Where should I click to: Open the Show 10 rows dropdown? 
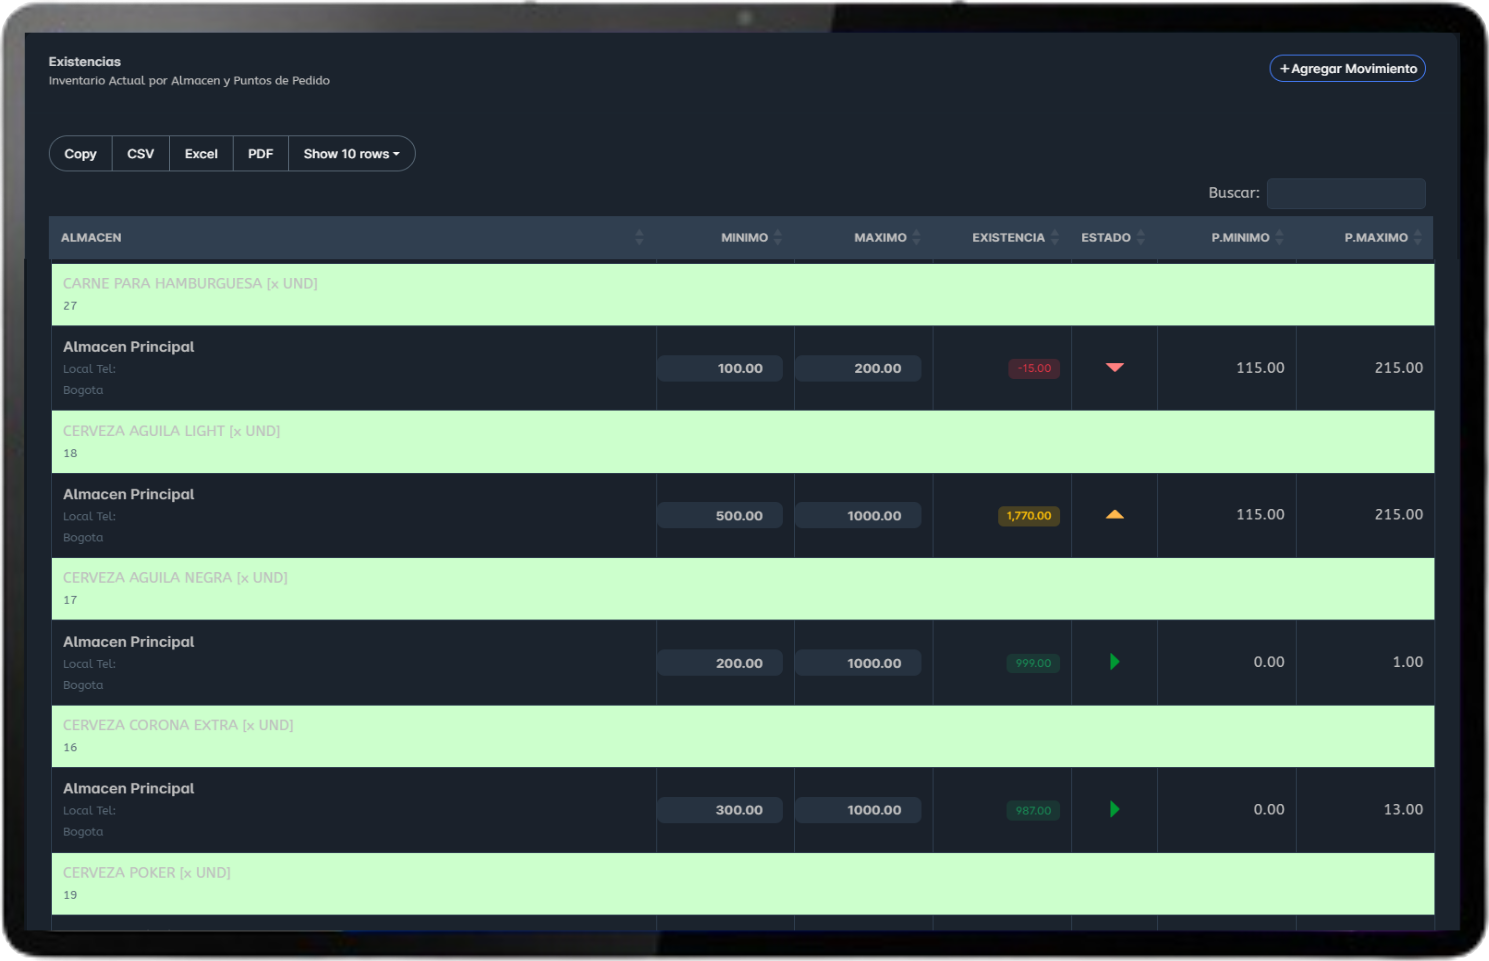[351, 154]
